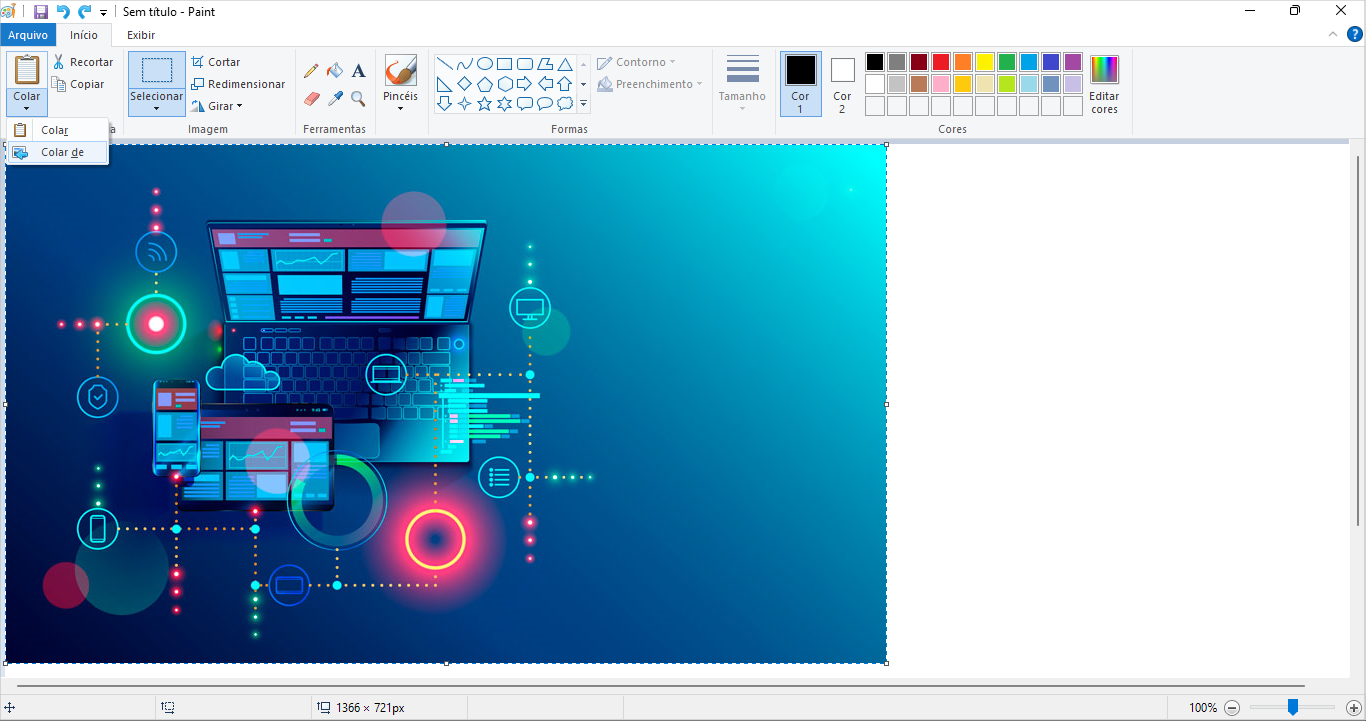Collapse the ribbon with the chevron
Viewport: 1366px width, 721px height.
point(1332,34)
